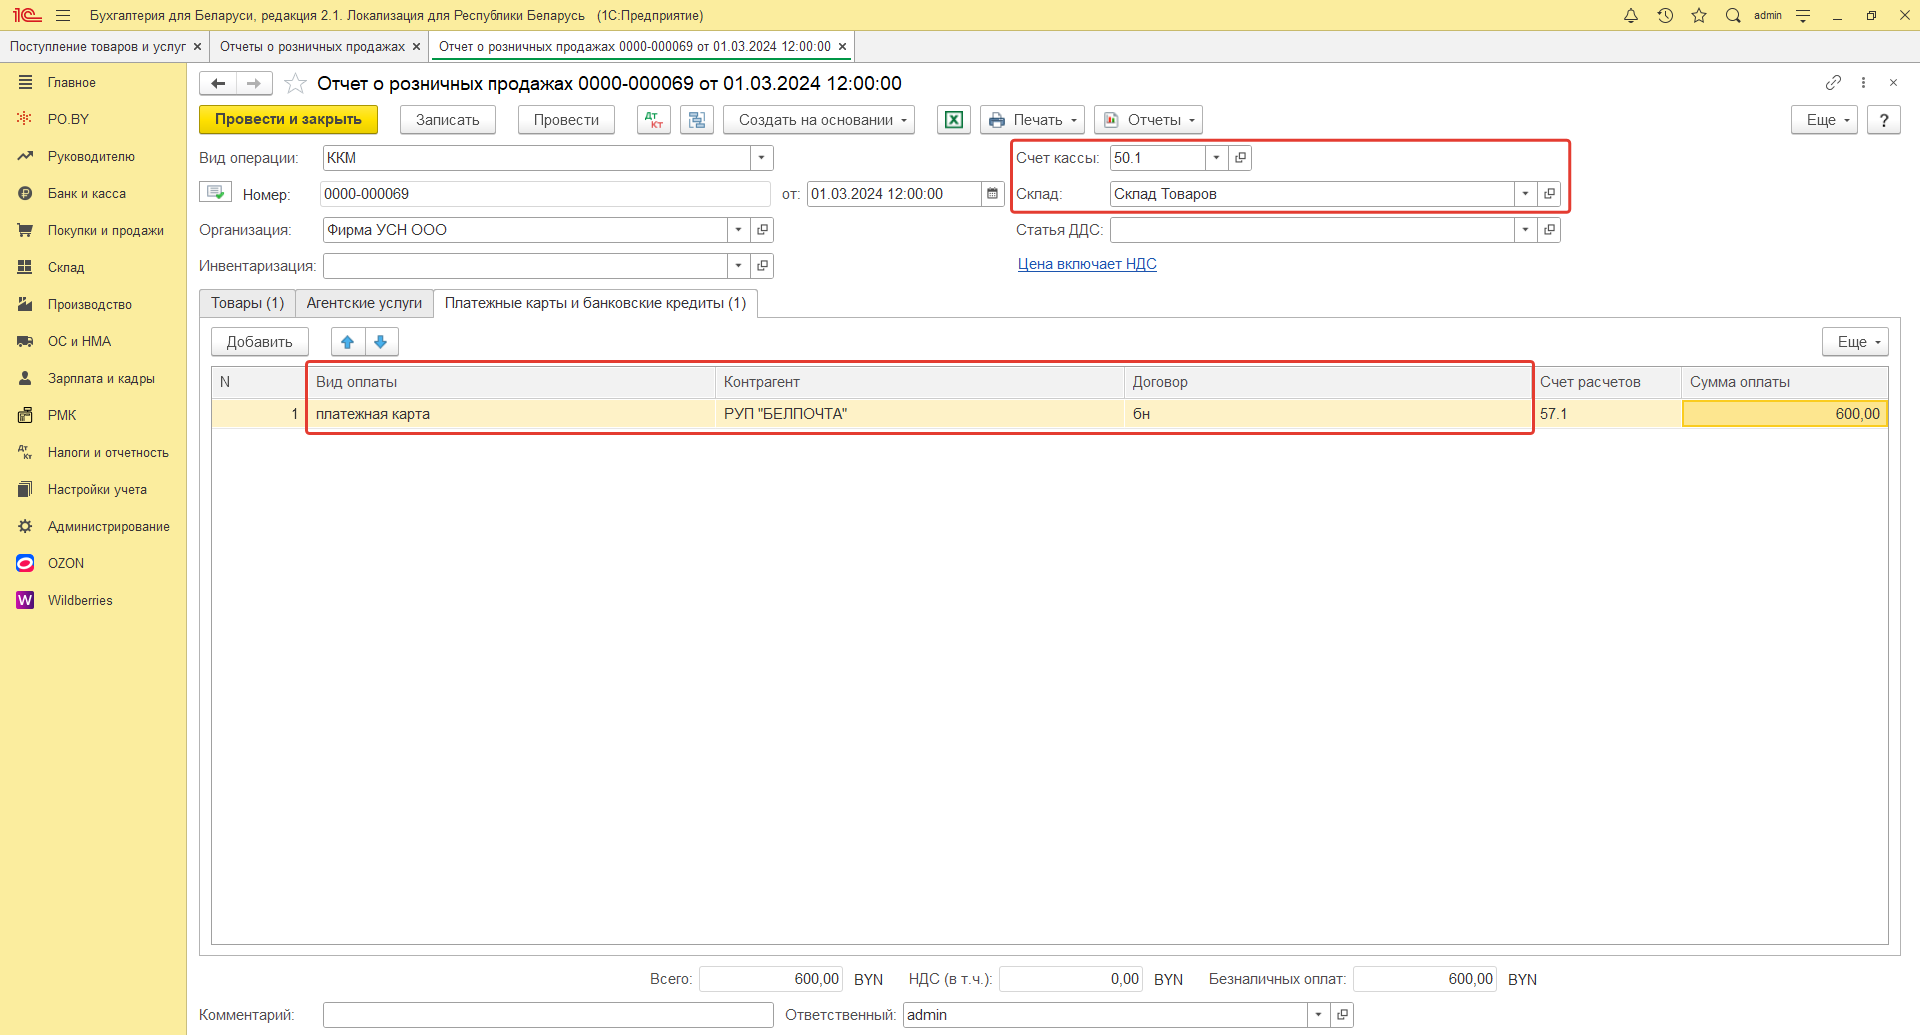Add a new payment row with Добавить
1920x1035 pixels.
coord(259,342)
